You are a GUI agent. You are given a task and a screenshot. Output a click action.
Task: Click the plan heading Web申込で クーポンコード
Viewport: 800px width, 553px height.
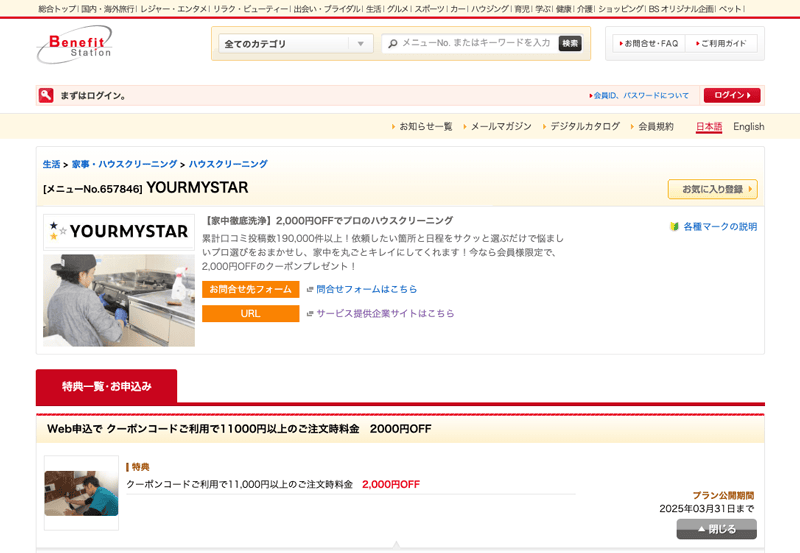[x=239, y=429]
